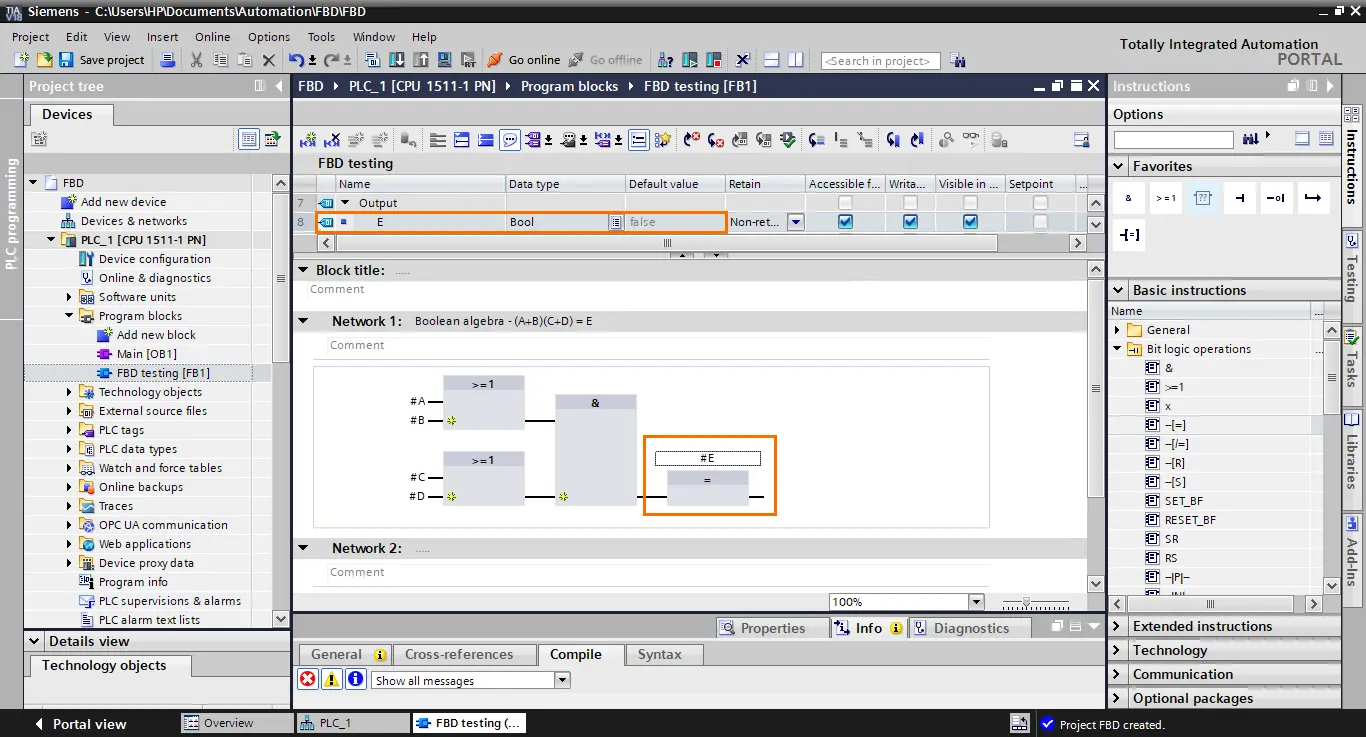
Task: Open the Options menu
Action: coord(269,37)
